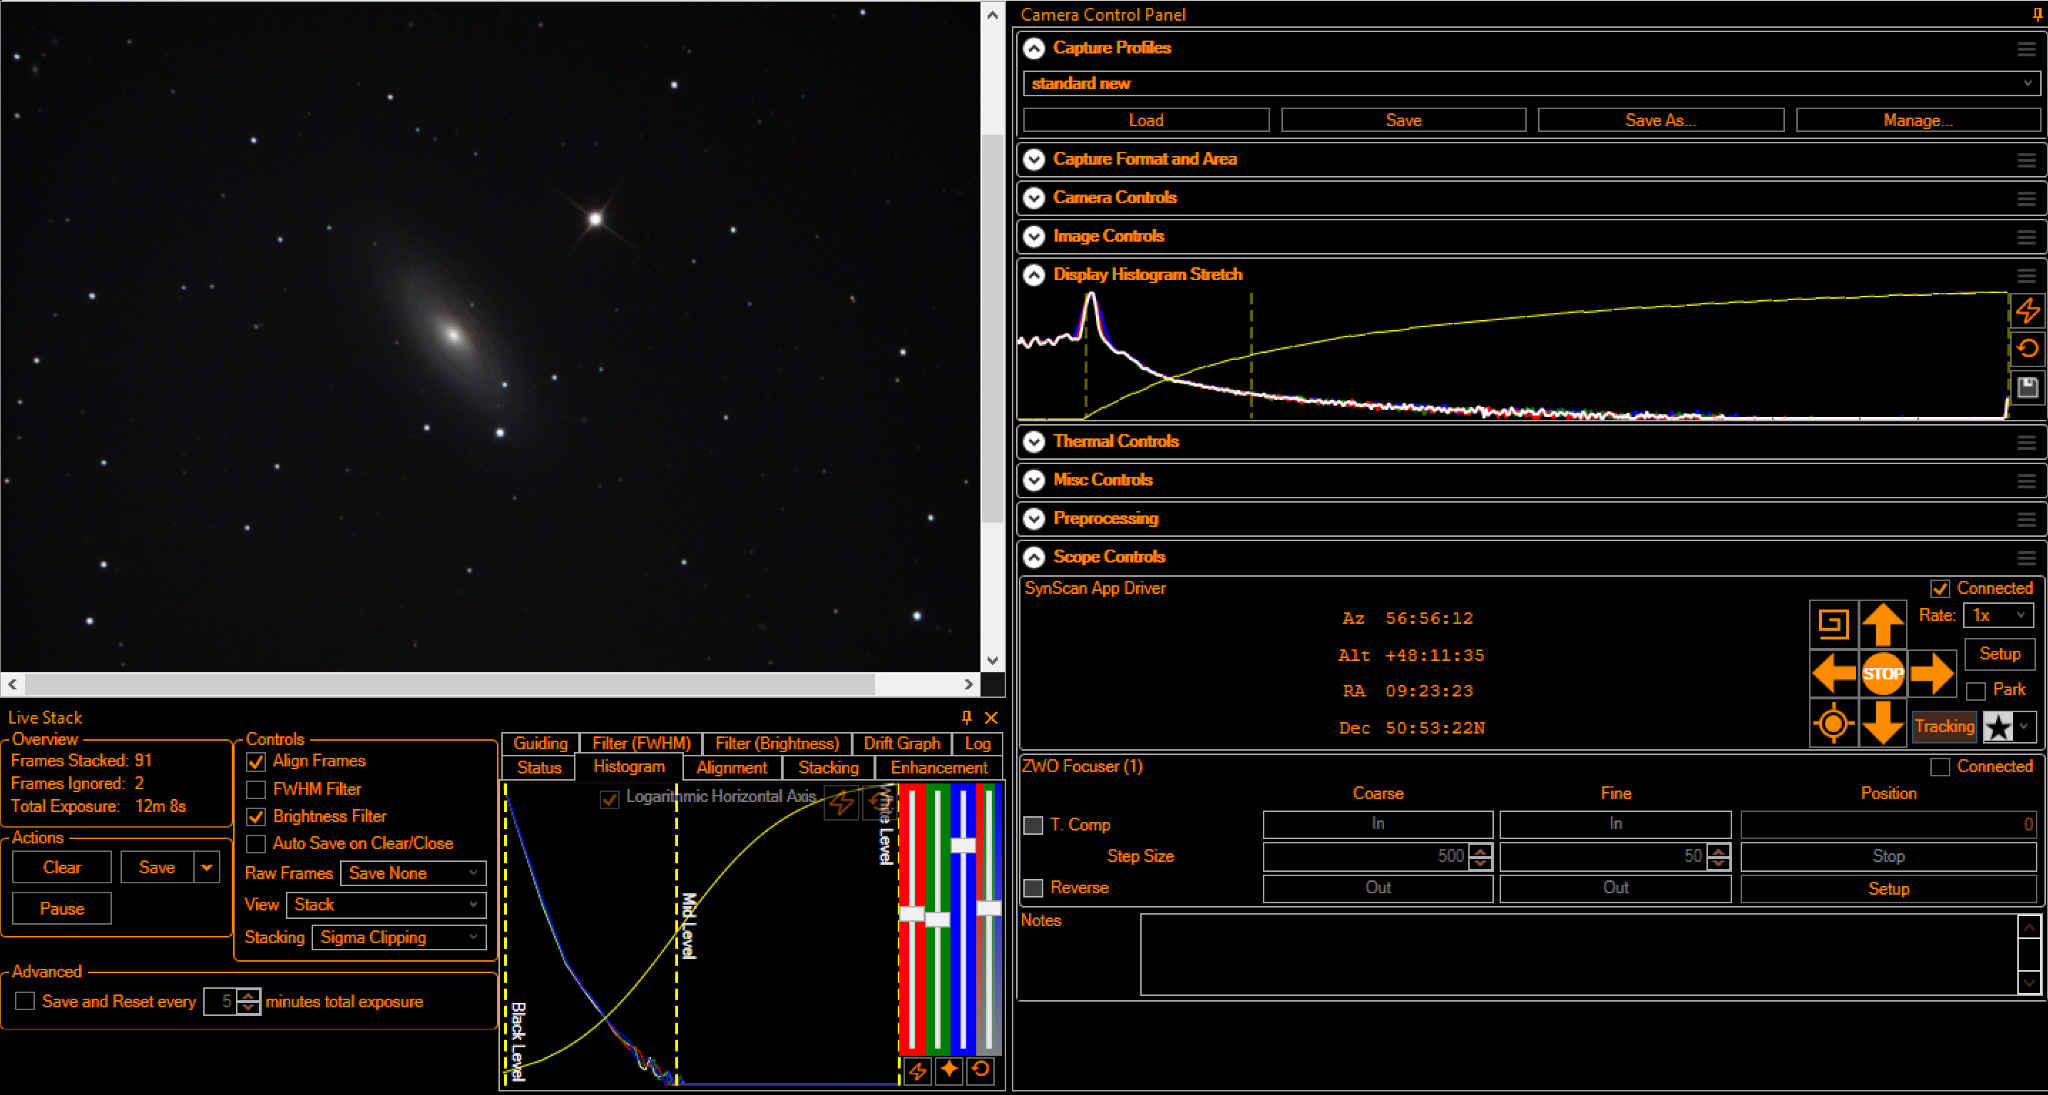The height and width of the screenshot is (1095, 2048).
Task: Click the reset stretch icon beside display histogram
Action: click(2028, 349)
